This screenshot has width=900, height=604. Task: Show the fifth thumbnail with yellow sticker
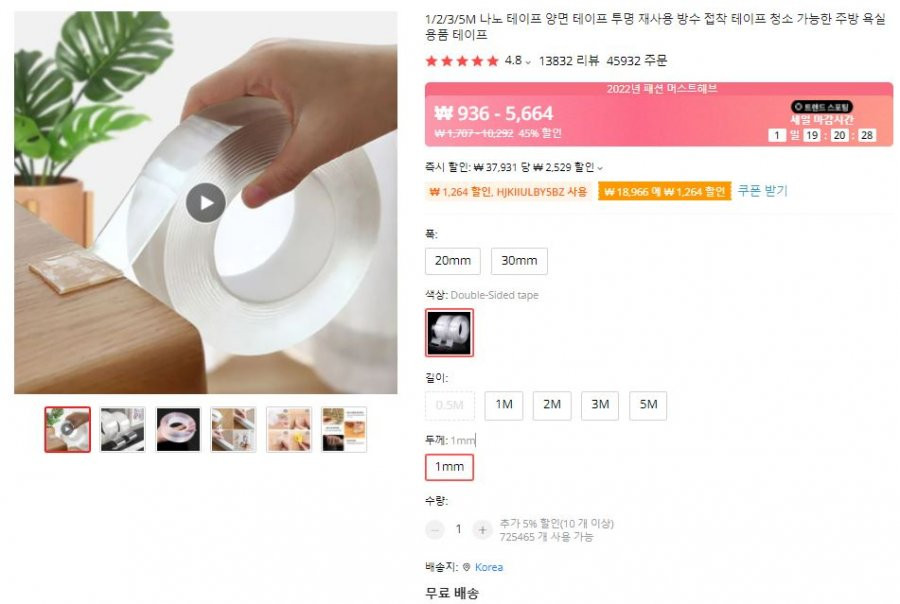[x=289, y=429]
